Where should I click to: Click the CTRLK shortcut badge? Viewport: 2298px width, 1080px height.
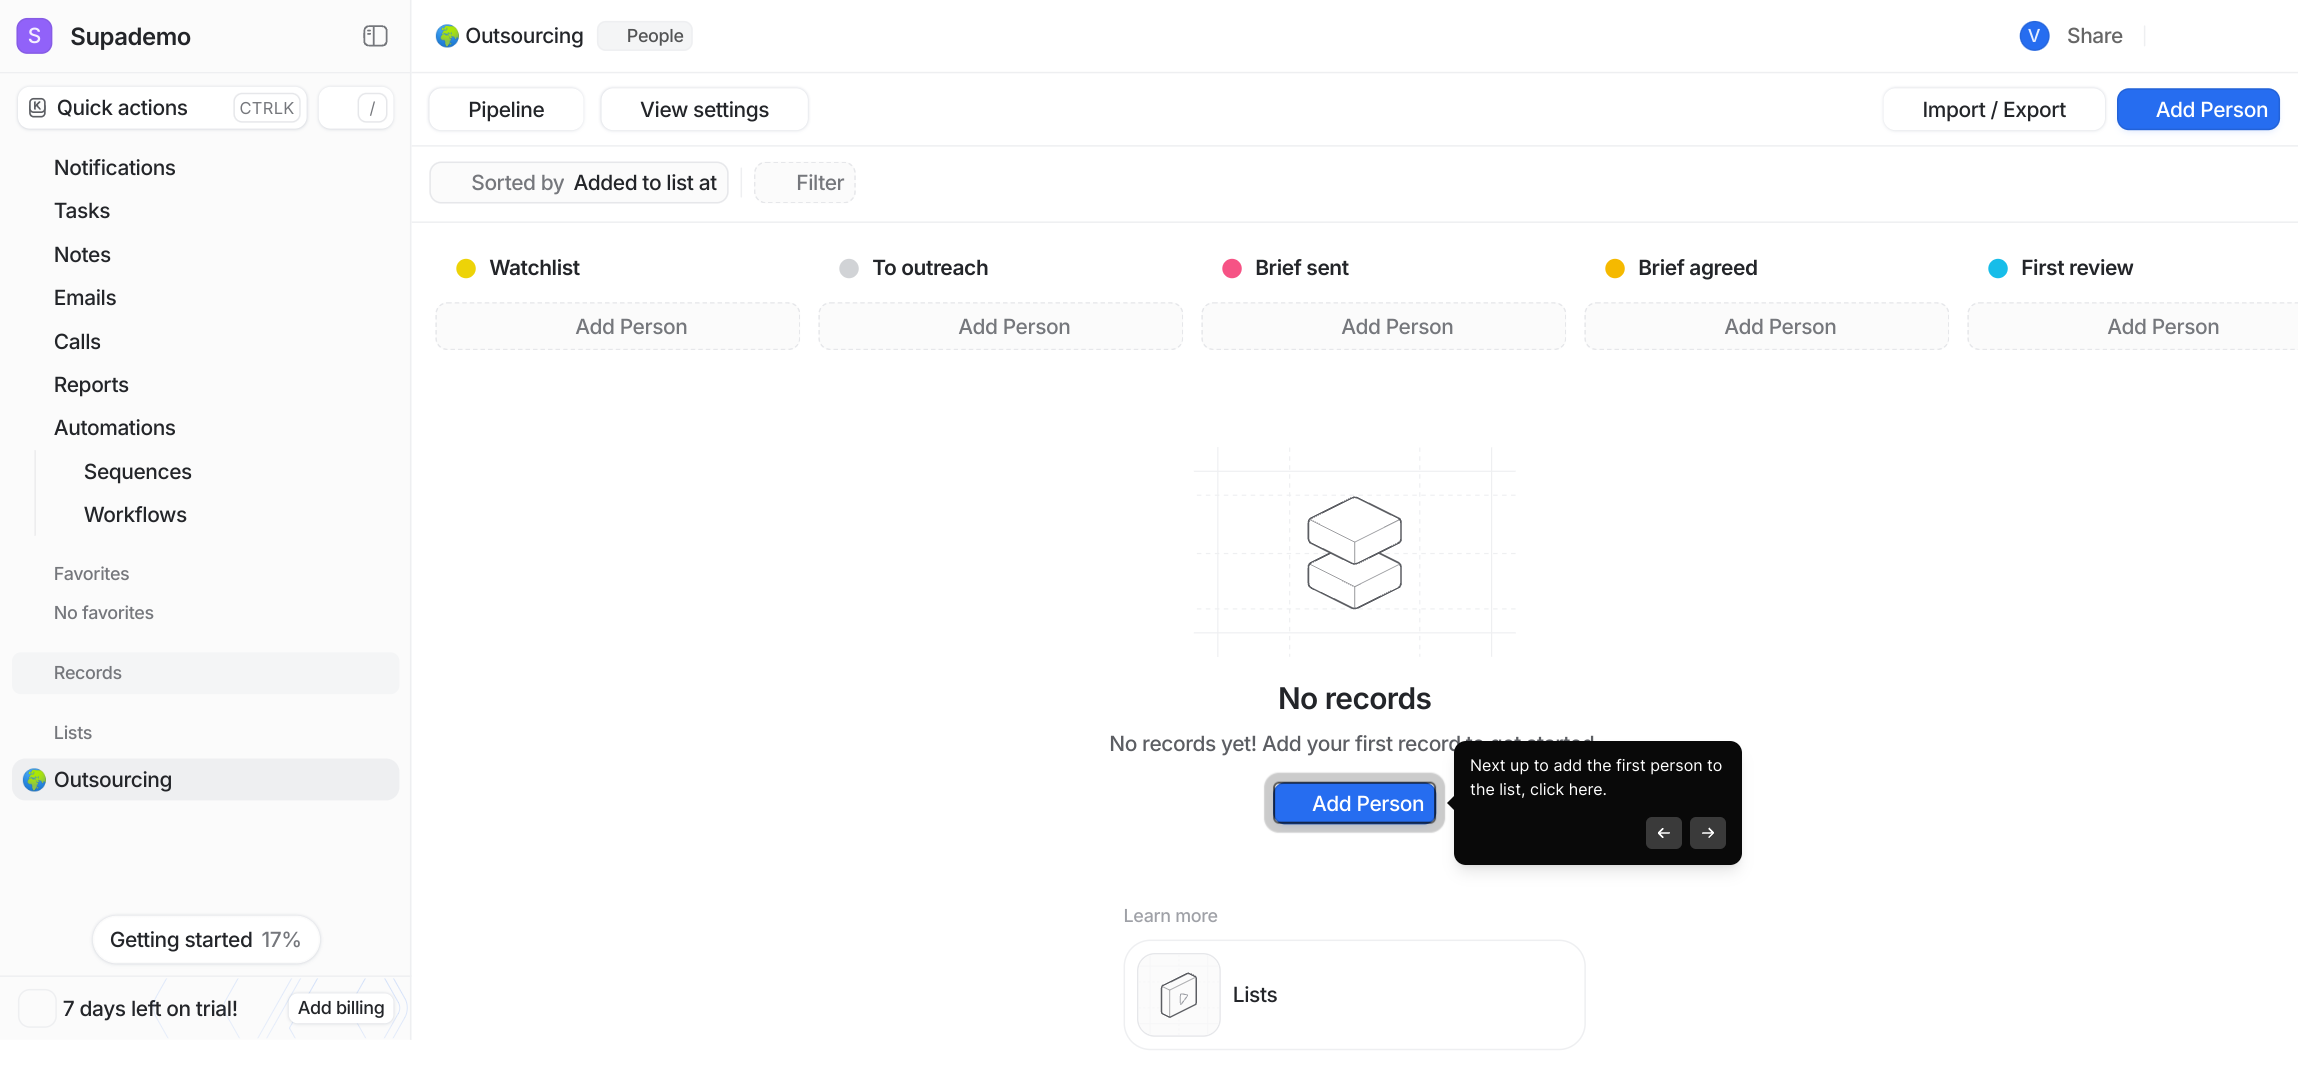(x=267, y=108)
